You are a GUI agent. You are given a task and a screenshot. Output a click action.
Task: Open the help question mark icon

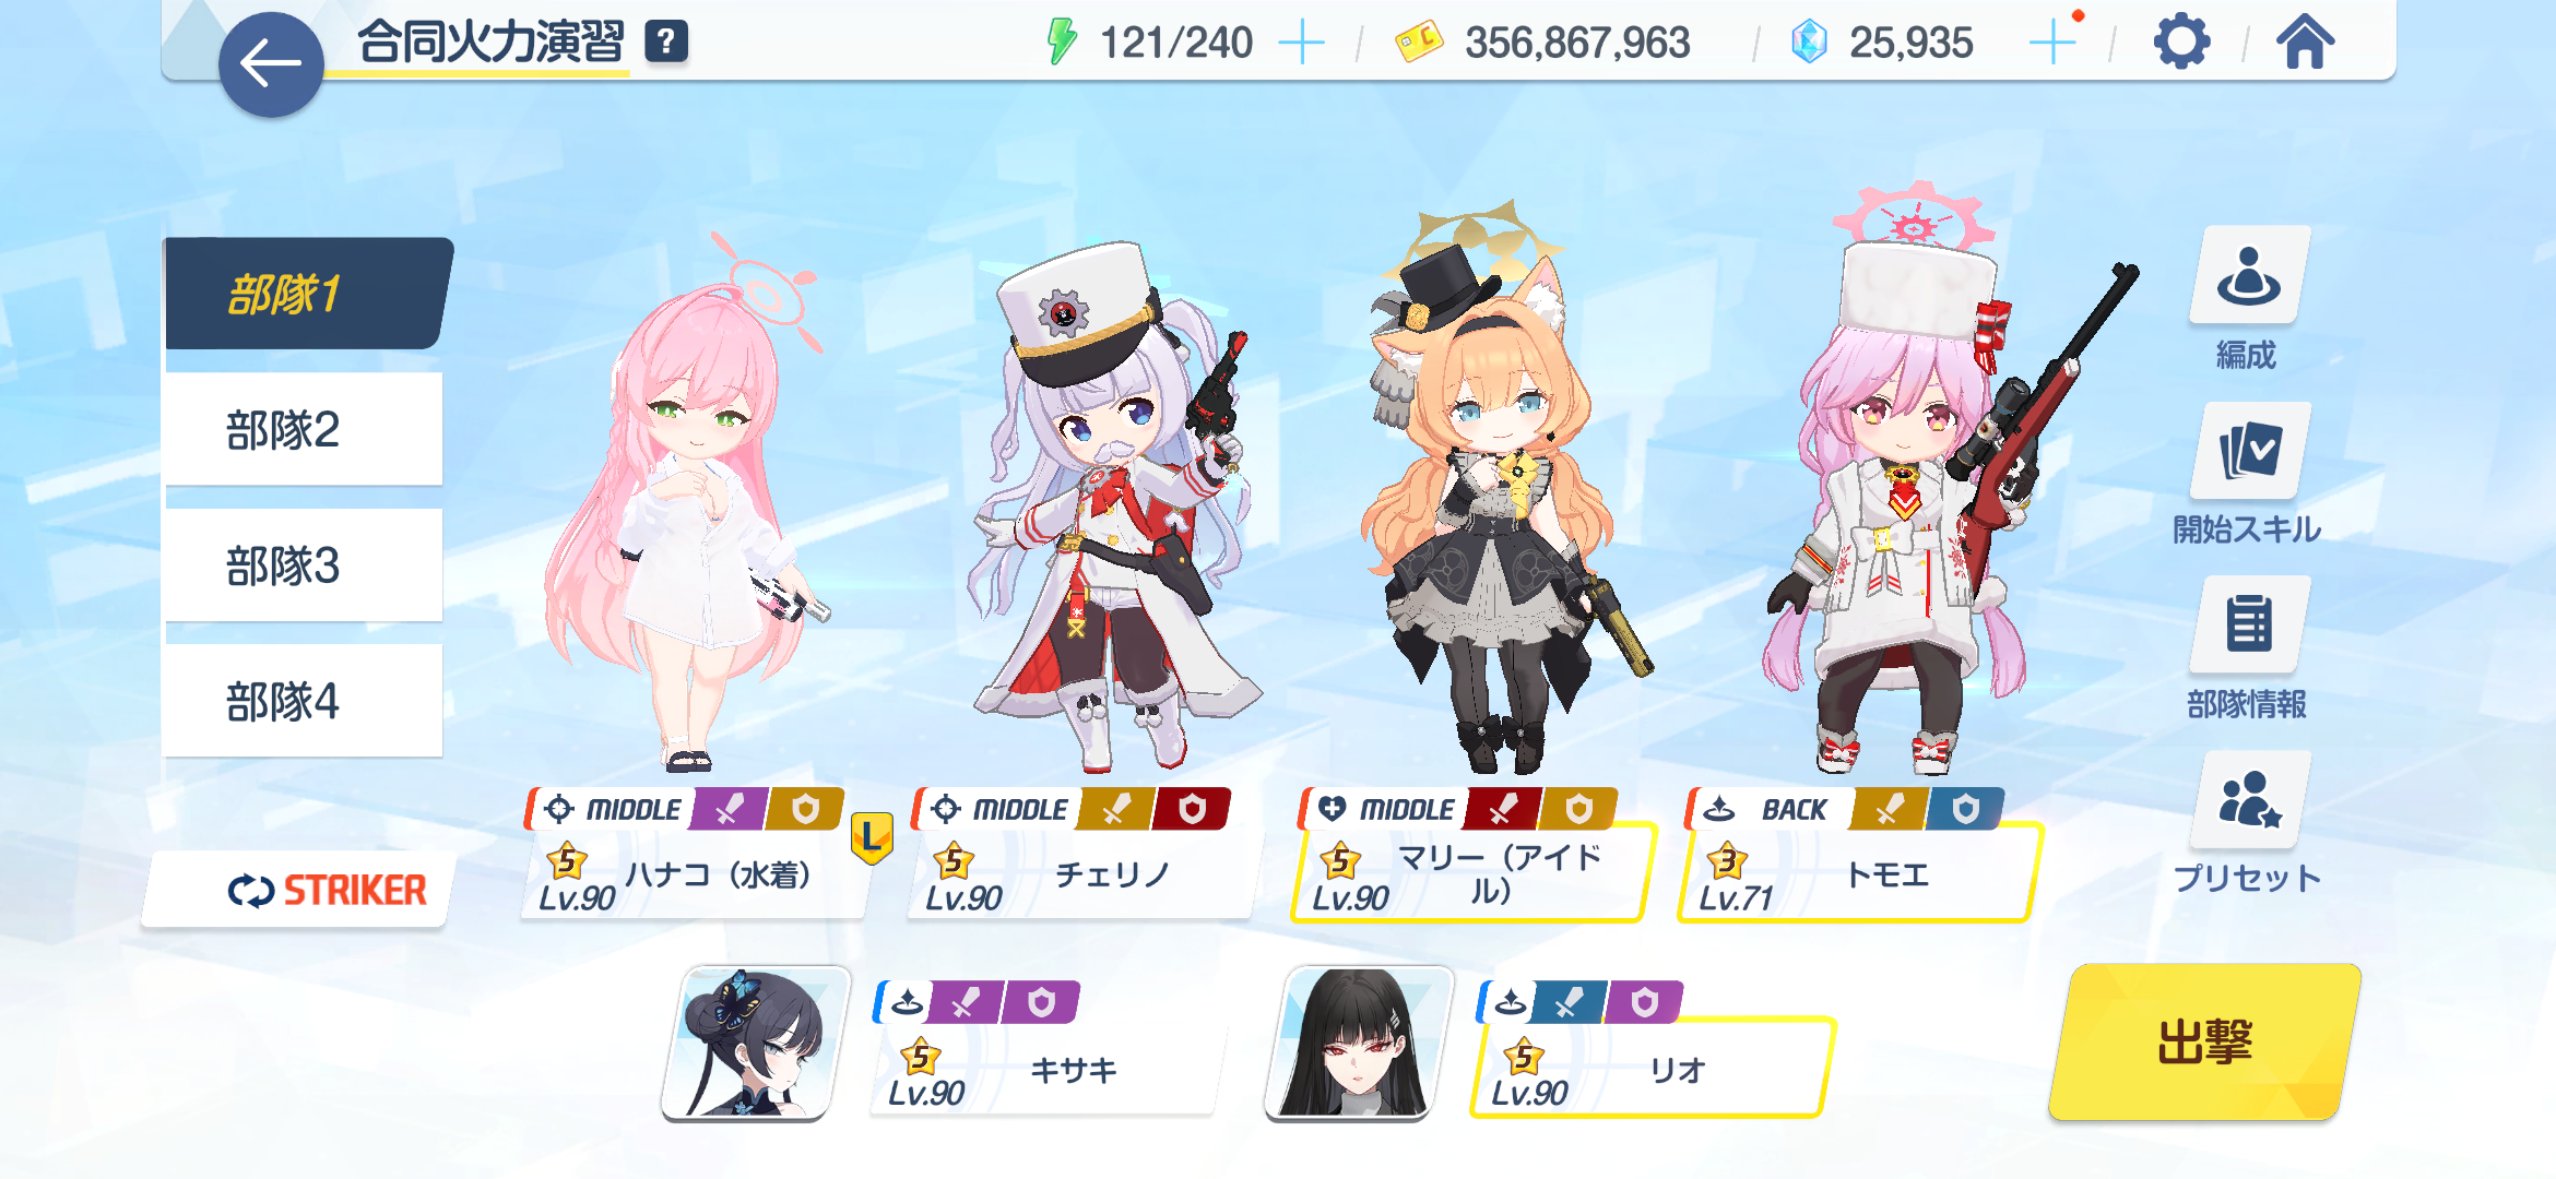coord(666,42)
